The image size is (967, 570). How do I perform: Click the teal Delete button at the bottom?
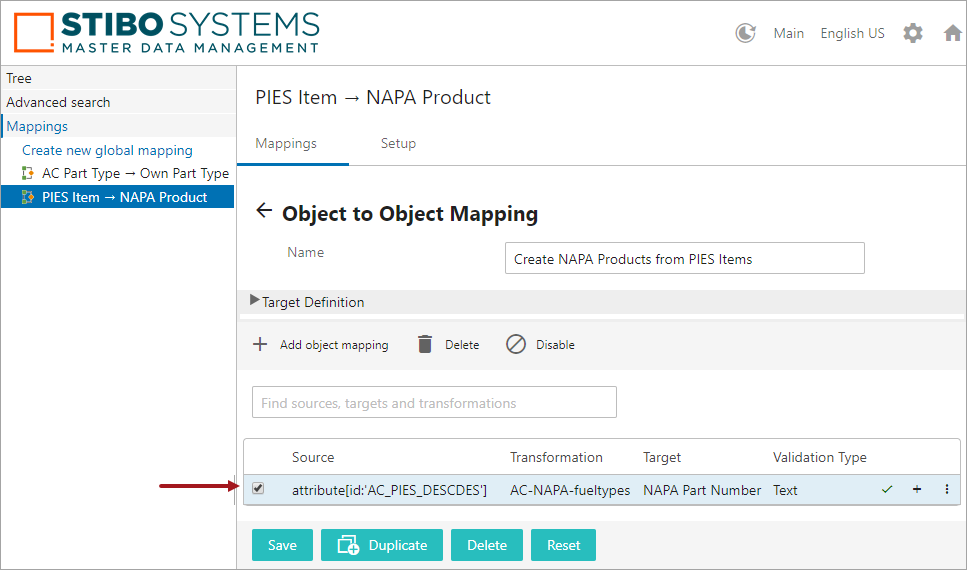(487, 545)
